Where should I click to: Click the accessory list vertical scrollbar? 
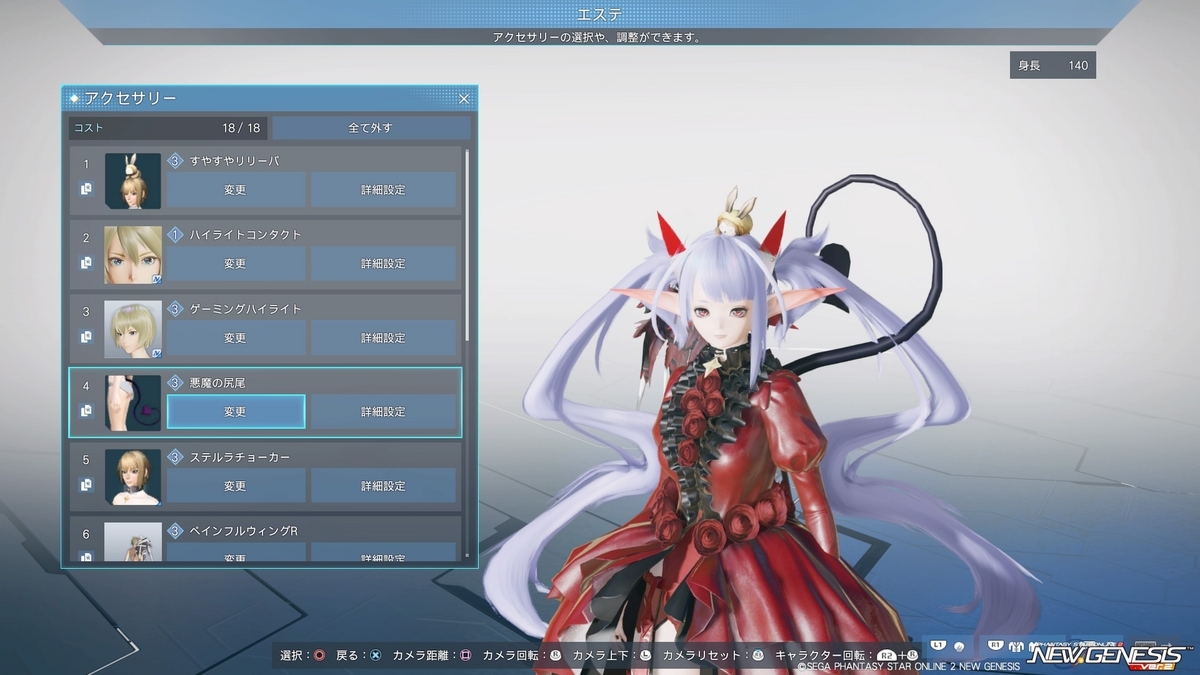coord(467,245)
